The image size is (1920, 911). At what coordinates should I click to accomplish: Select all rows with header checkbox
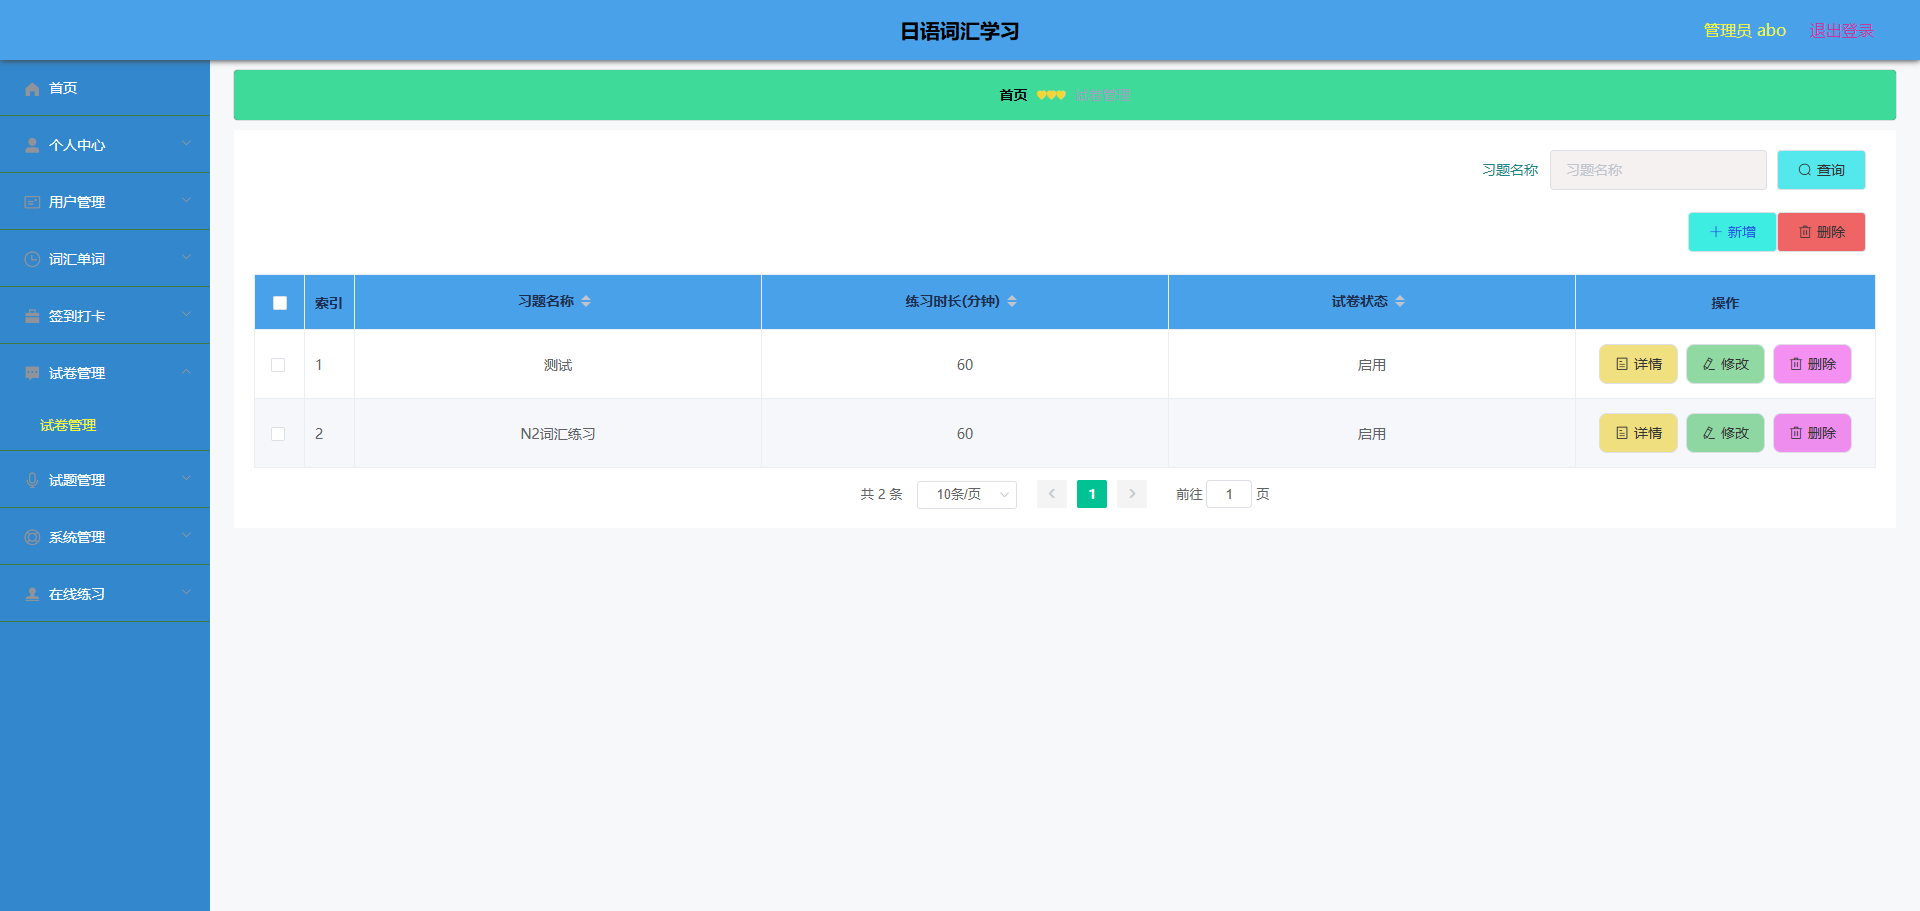tap(280, 303)
